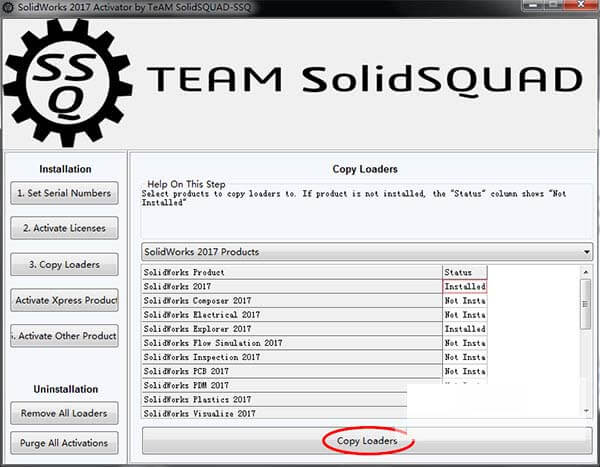Select the SolidWorks 2017 row
This screenshot has width=600, height=467.
pyautogui.click(x=292, y=286)
